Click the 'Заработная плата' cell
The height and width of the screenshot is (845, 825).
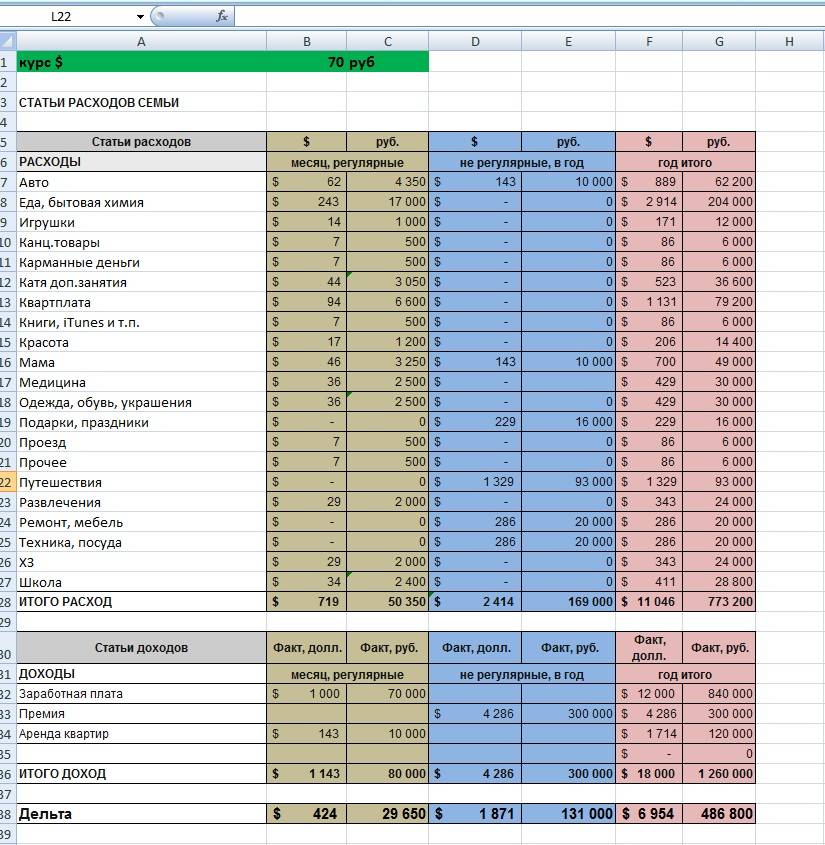tap(141, 694)
